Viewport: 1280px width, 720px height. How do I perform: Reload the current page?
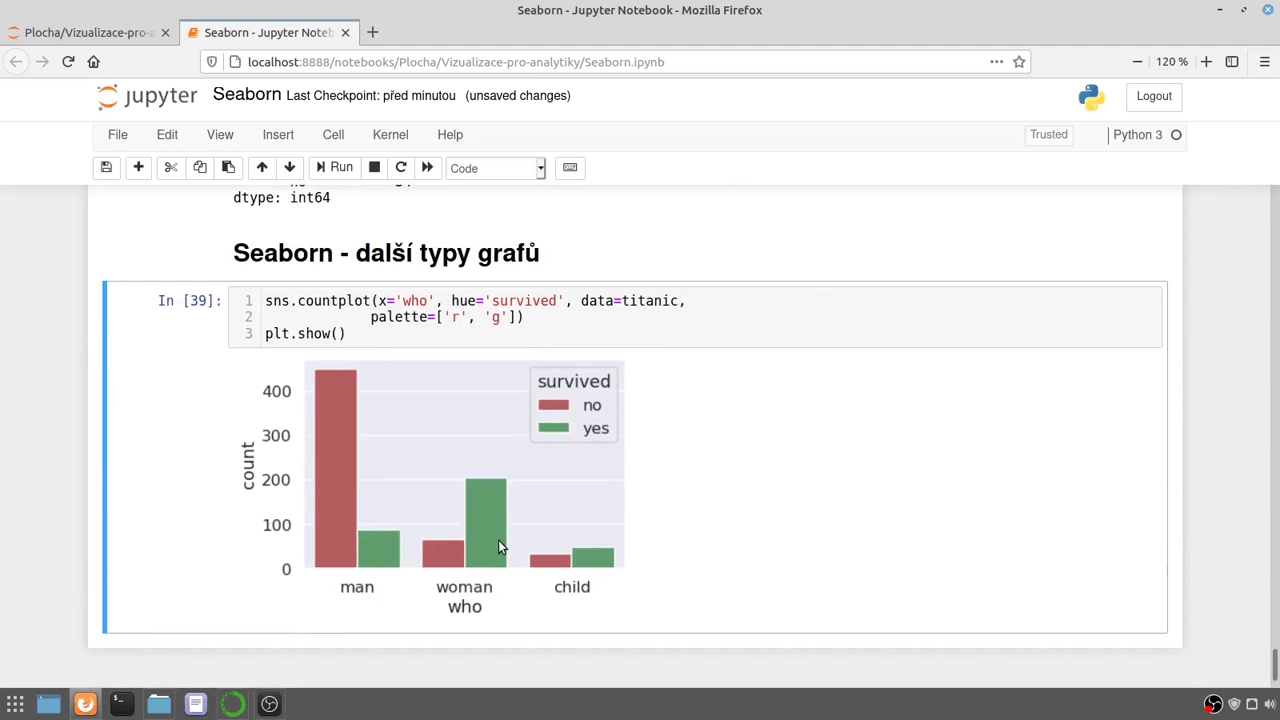pyautogui.click(x=68, y=62)
